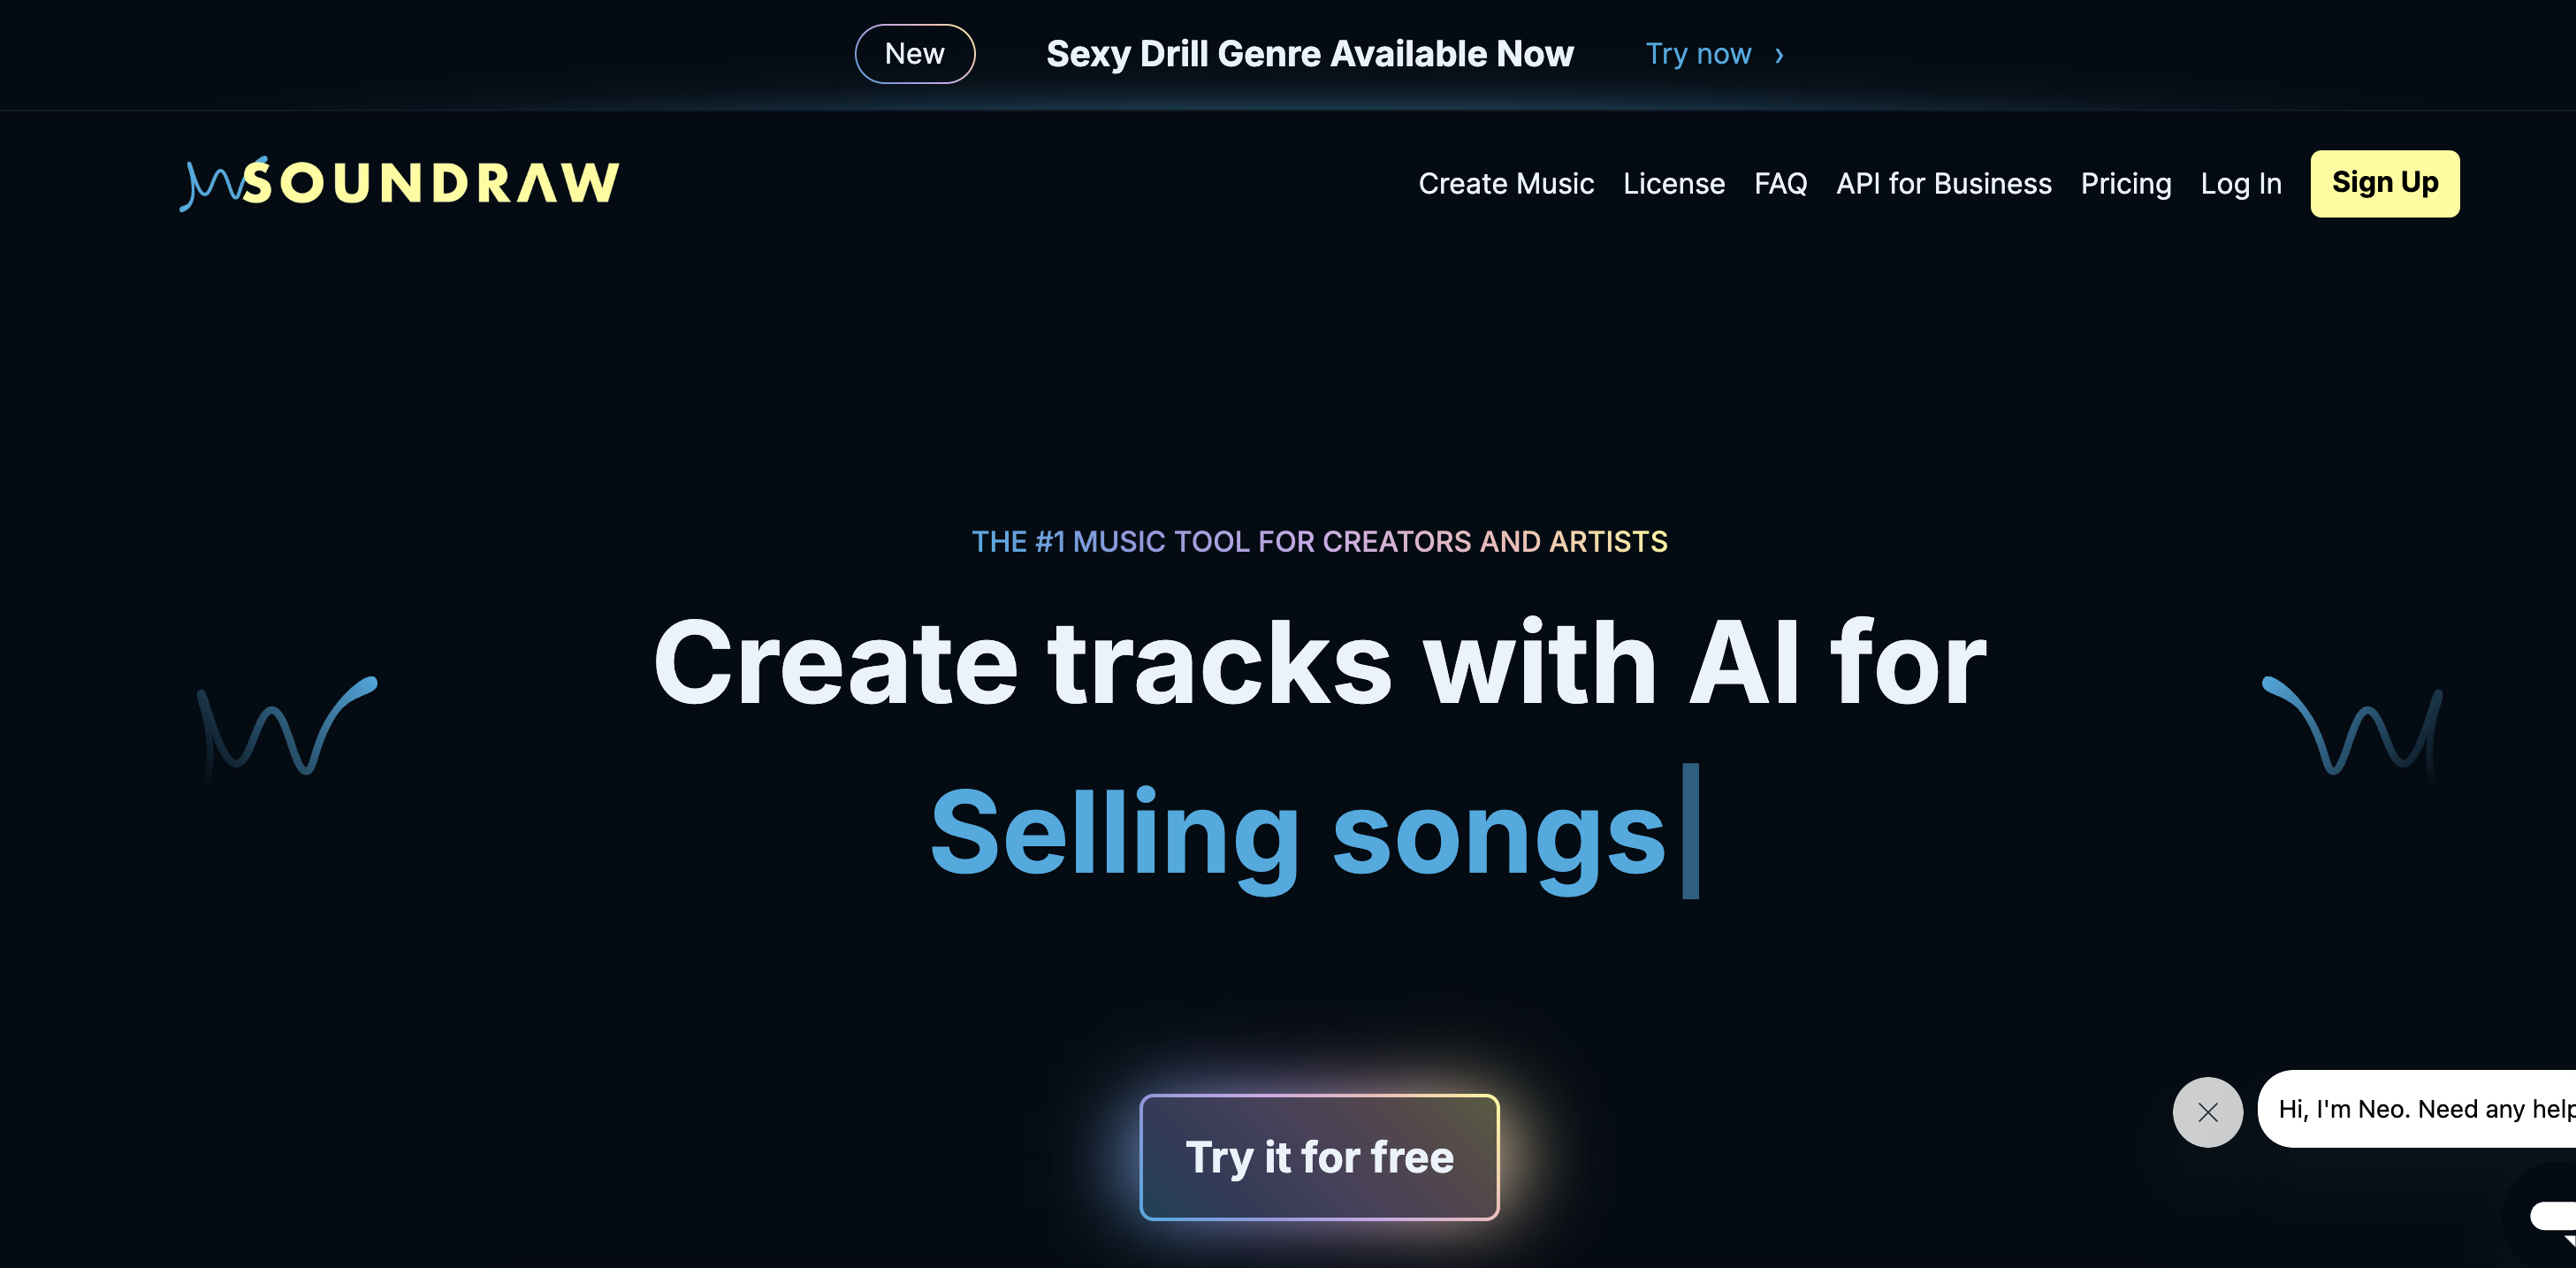Navigate to Pricing page
The image size is (2576, 1268).
pos(2126,182)
